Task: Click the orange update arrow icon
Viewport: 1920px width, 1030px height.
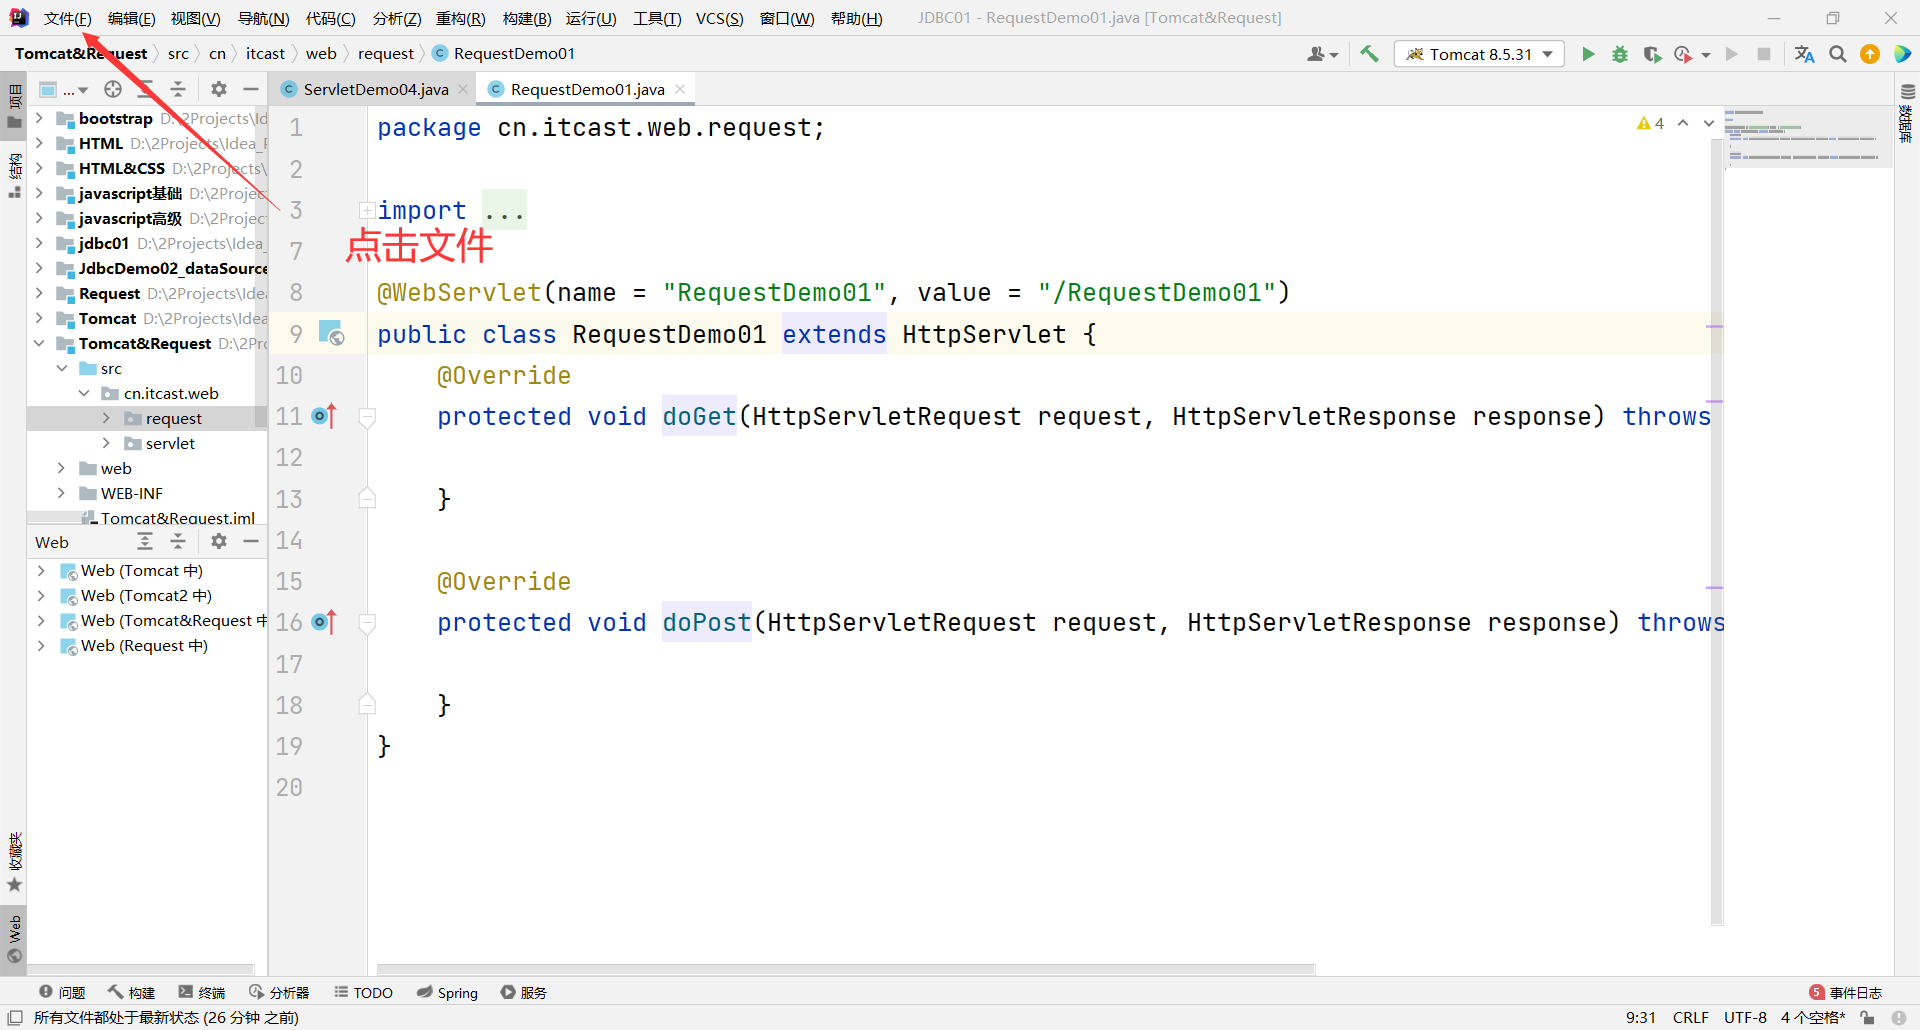Action: (x=1870, y=54)
